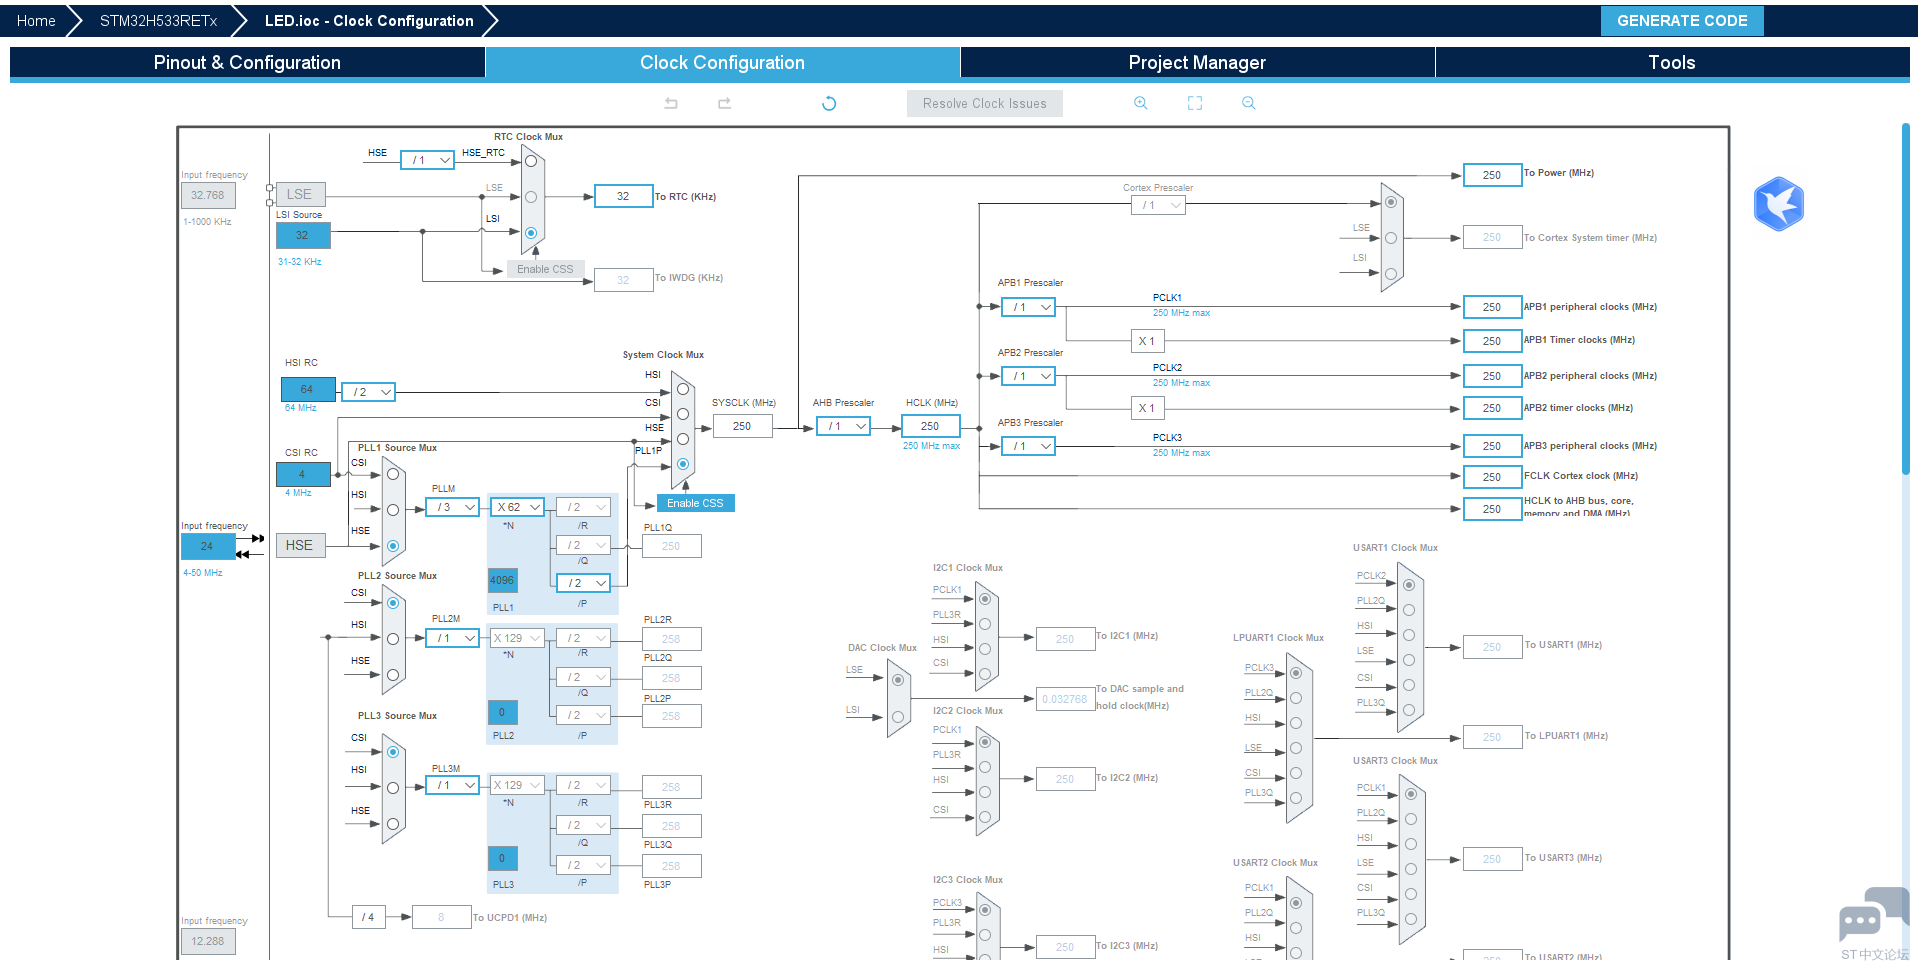Click the To Power (MHz) 250 field
The width and height of the screenshot is (1918, 970).
coord(1492,175)
